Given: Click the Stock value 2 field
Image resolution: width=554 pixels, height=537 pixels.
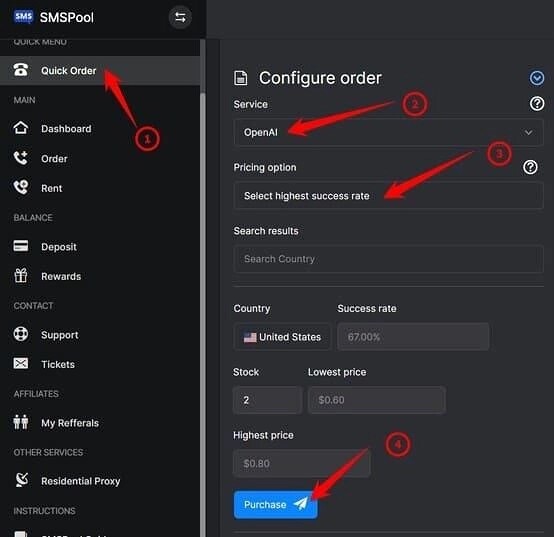Looking at the screenshot, I should [x=267, y=400].
